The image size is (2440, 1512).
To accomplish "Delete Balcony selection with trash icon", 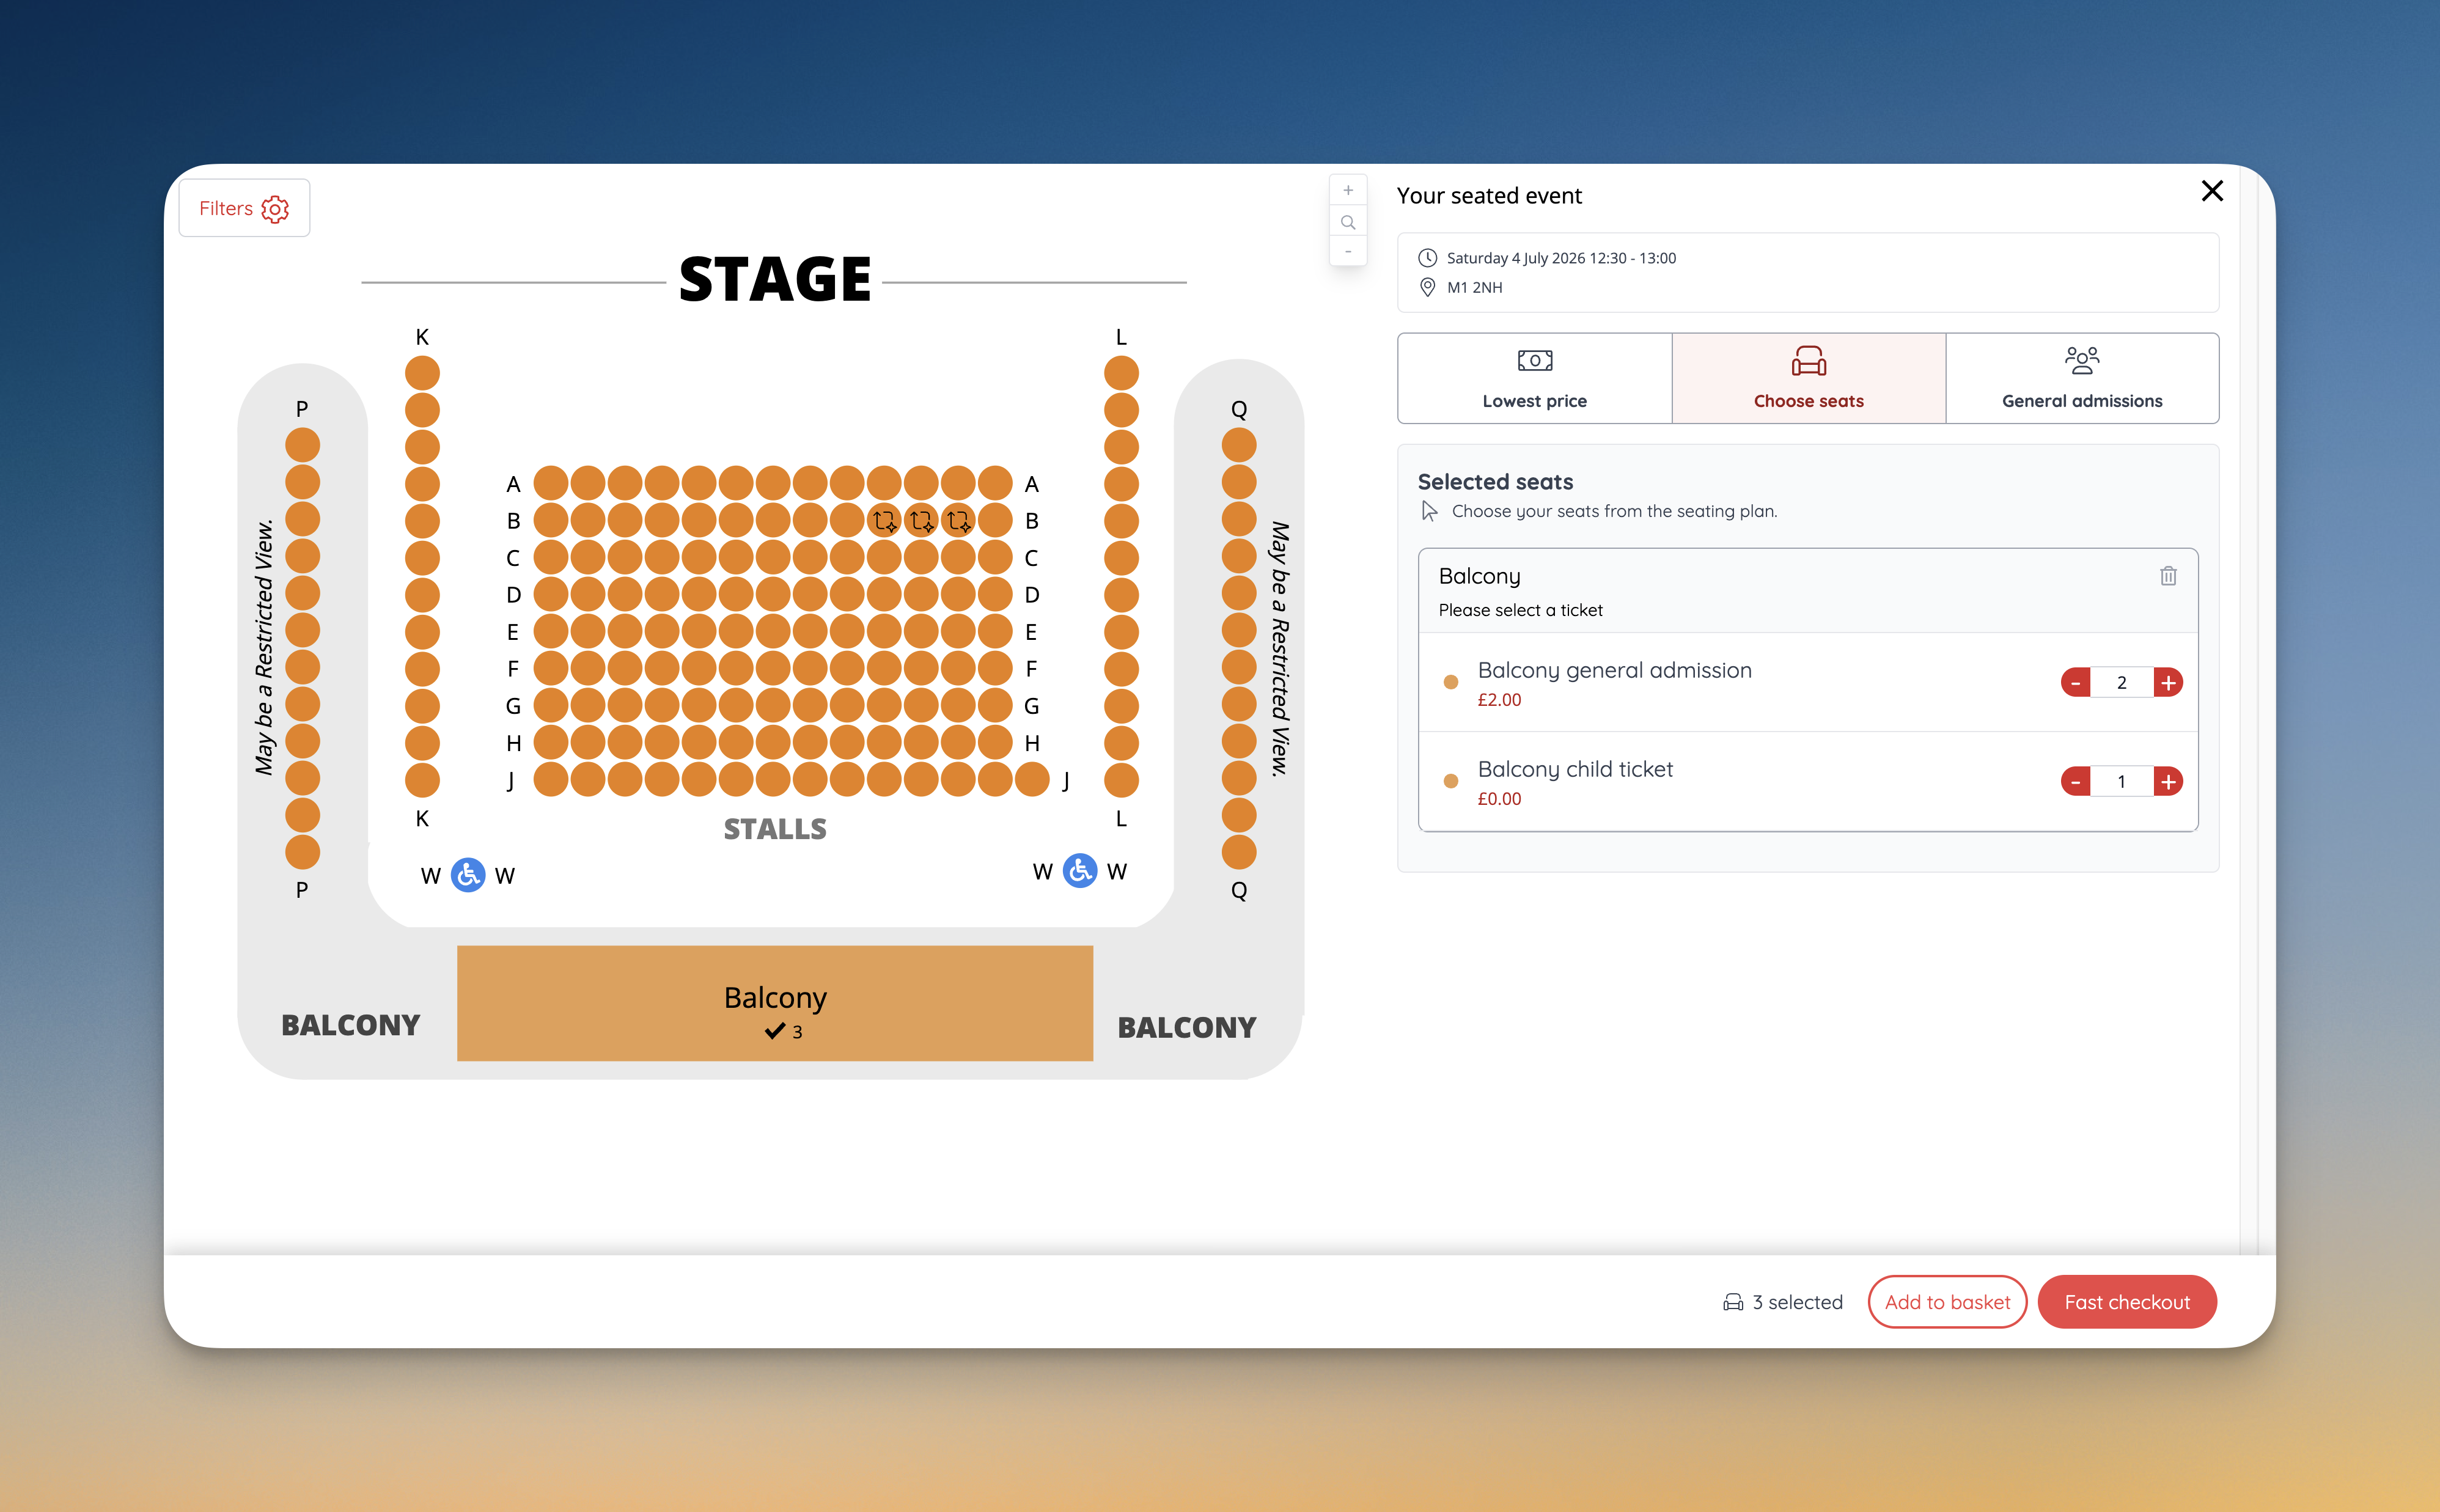I will tap(2167, 576).
